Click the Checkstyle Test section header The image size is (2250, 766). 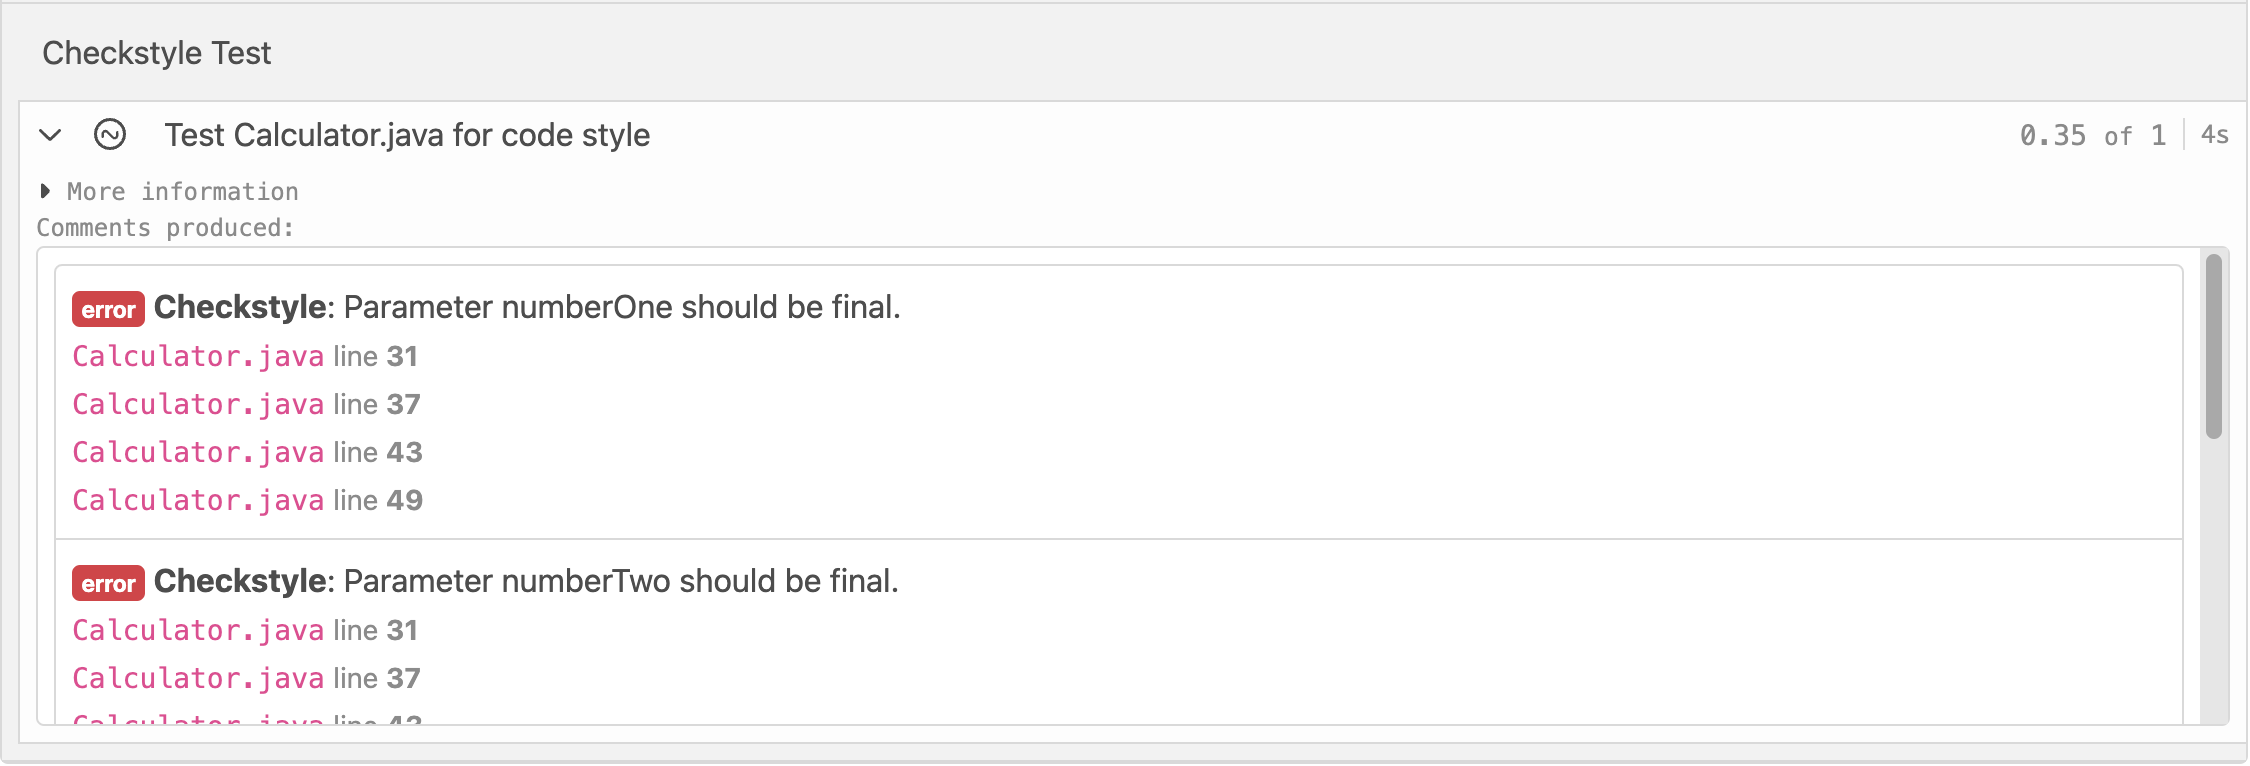157,53
